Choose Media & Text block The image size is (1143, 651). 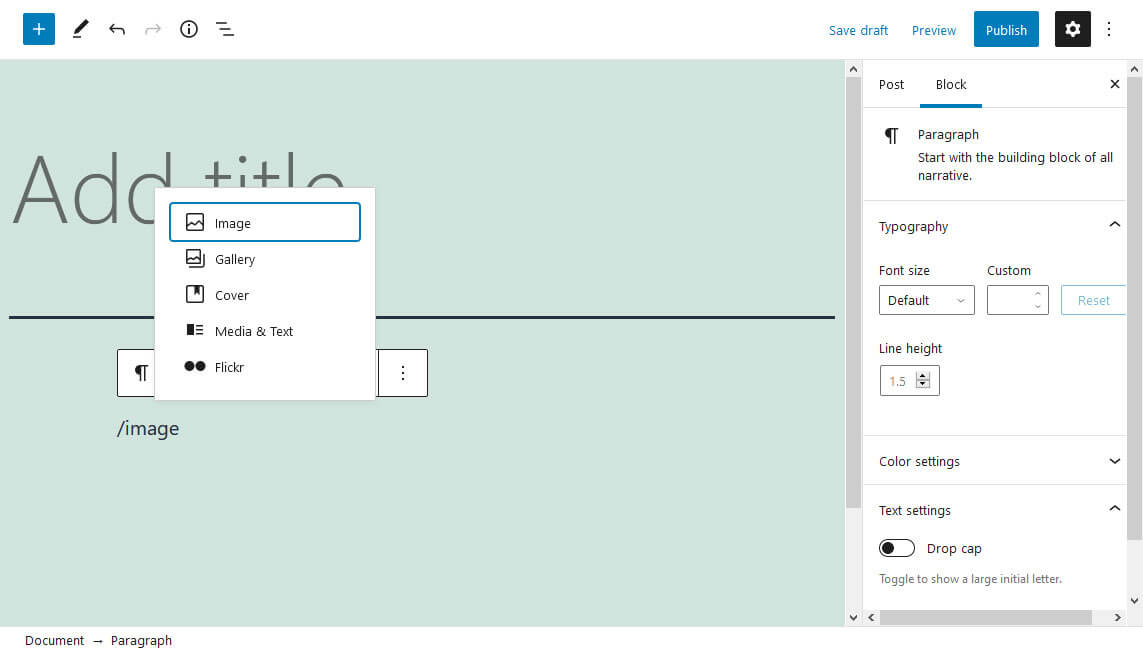(x=265, y=331)
